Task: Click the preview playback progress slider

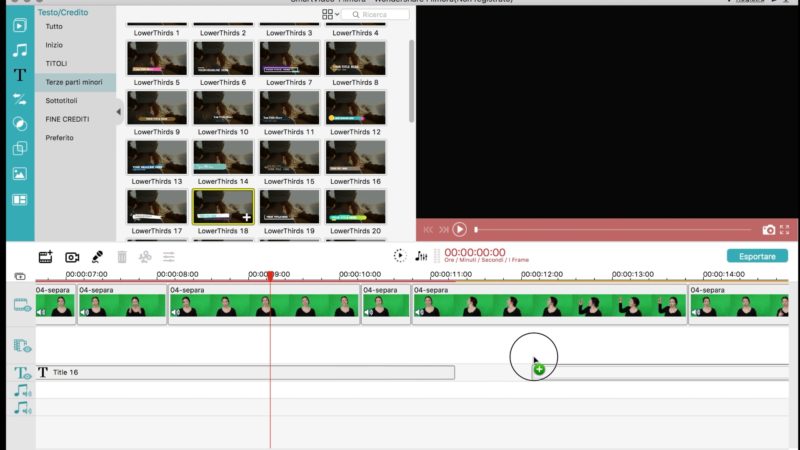Action: (x=610, y=230)
